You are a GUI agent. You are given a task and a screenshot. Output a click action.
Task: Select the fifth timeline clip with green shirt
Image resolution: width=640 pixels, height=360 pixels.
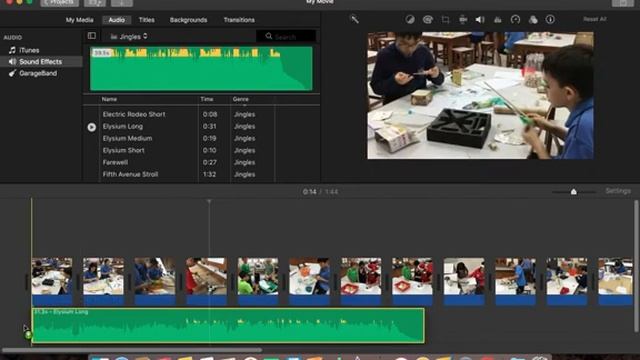[258, 281]
